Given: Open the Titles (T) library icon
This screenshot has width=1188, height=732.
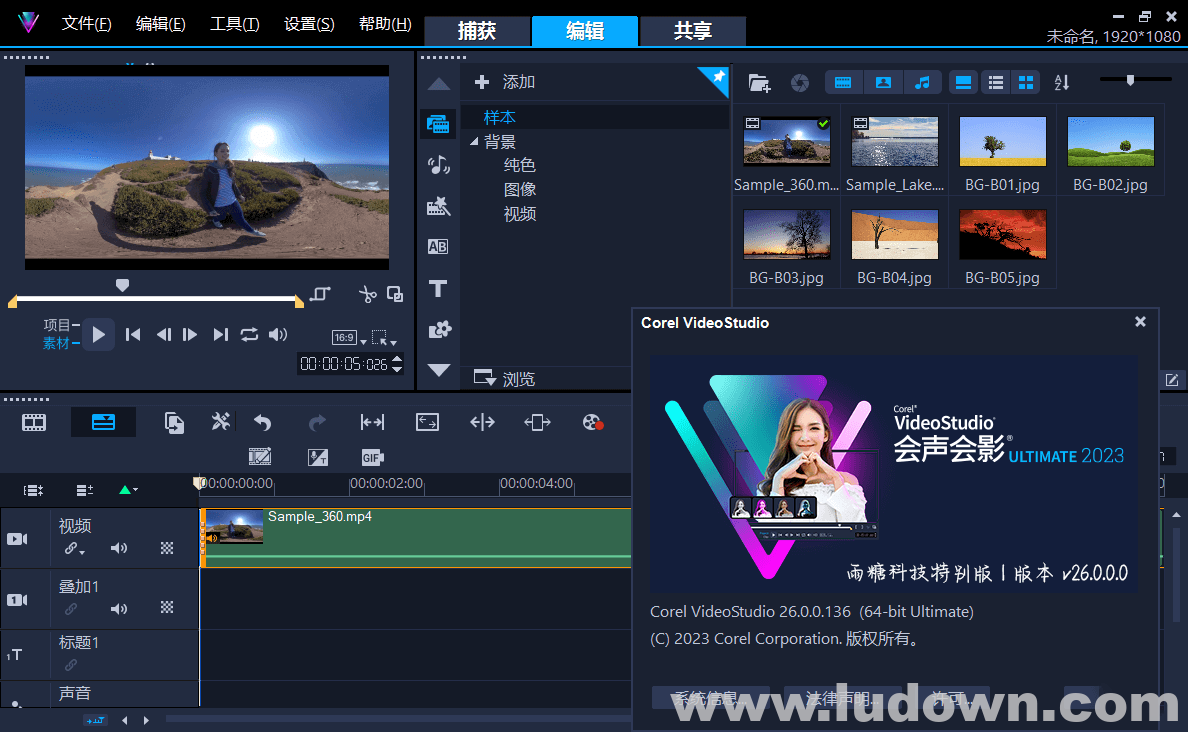Looking at the screenshot, I should (438, 288).
